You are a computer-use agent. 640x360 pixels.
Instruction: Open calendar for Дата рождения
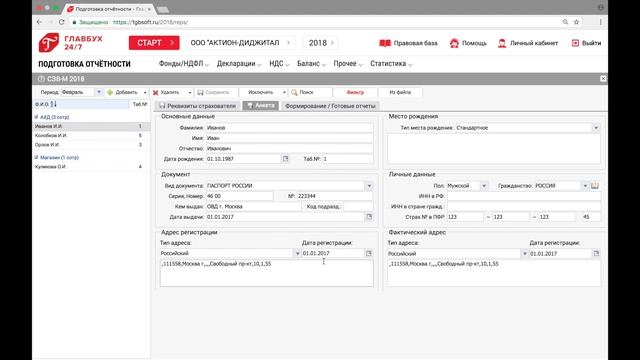click(285, 159)
